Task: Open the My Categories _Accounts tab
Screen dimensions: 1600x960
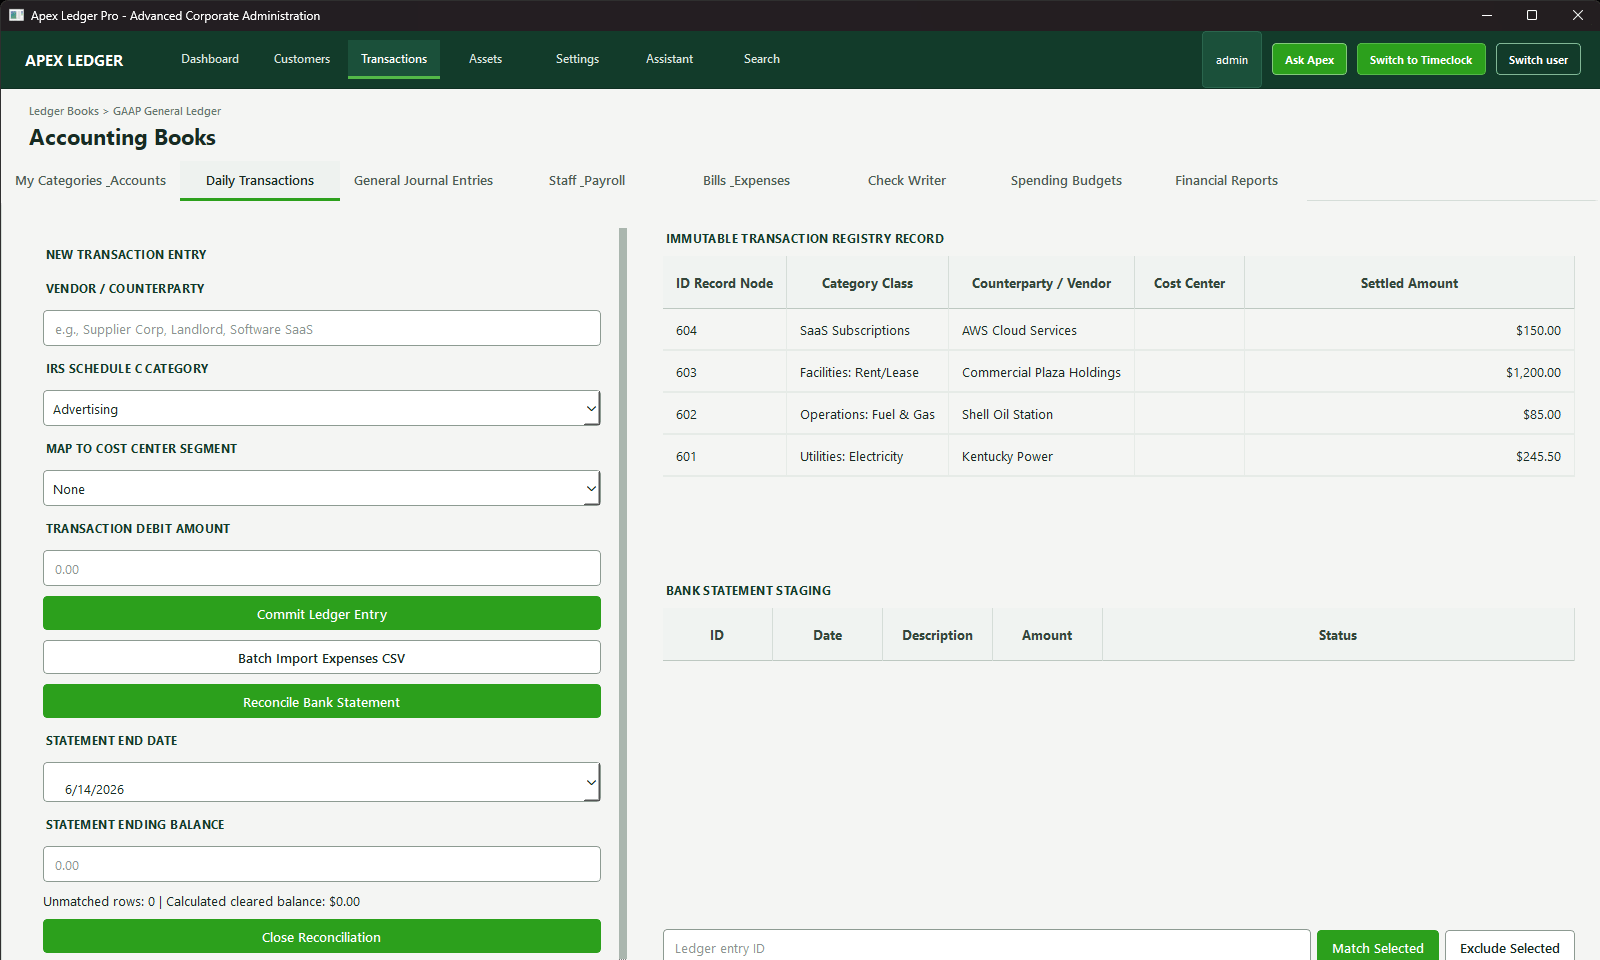Action: [x=90, y=181]
